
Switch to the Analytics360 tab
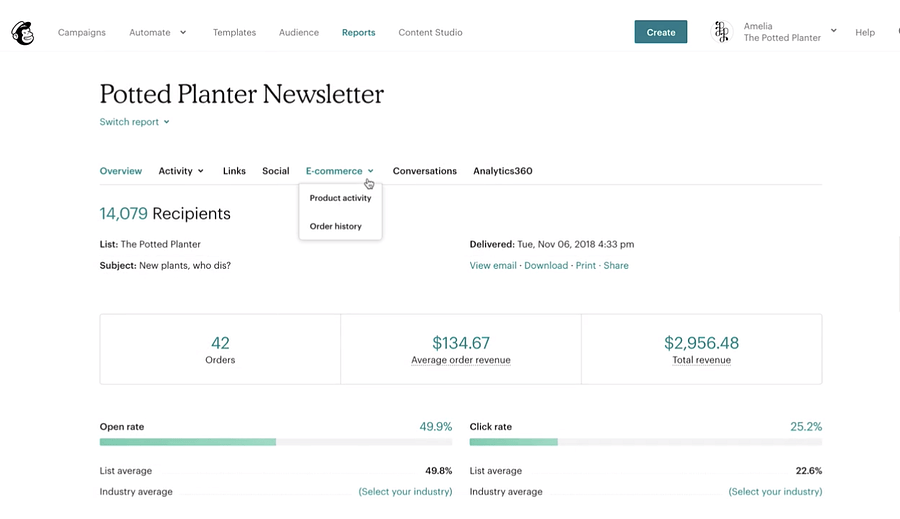point(502,171)
